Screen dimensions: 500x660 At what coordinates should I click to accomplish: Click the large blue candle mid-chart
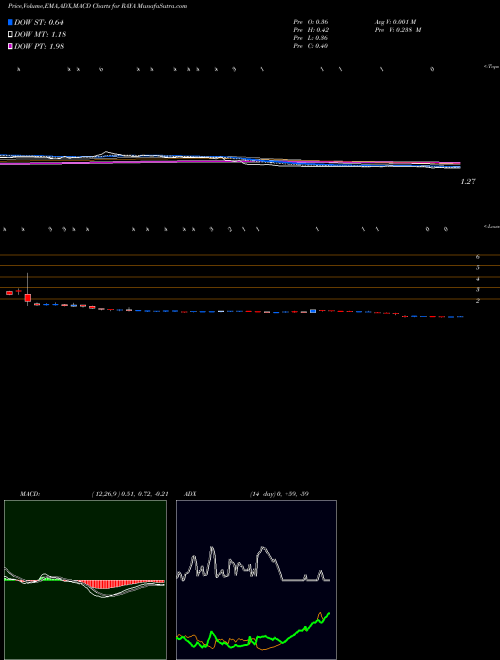(x=313, y=311)
